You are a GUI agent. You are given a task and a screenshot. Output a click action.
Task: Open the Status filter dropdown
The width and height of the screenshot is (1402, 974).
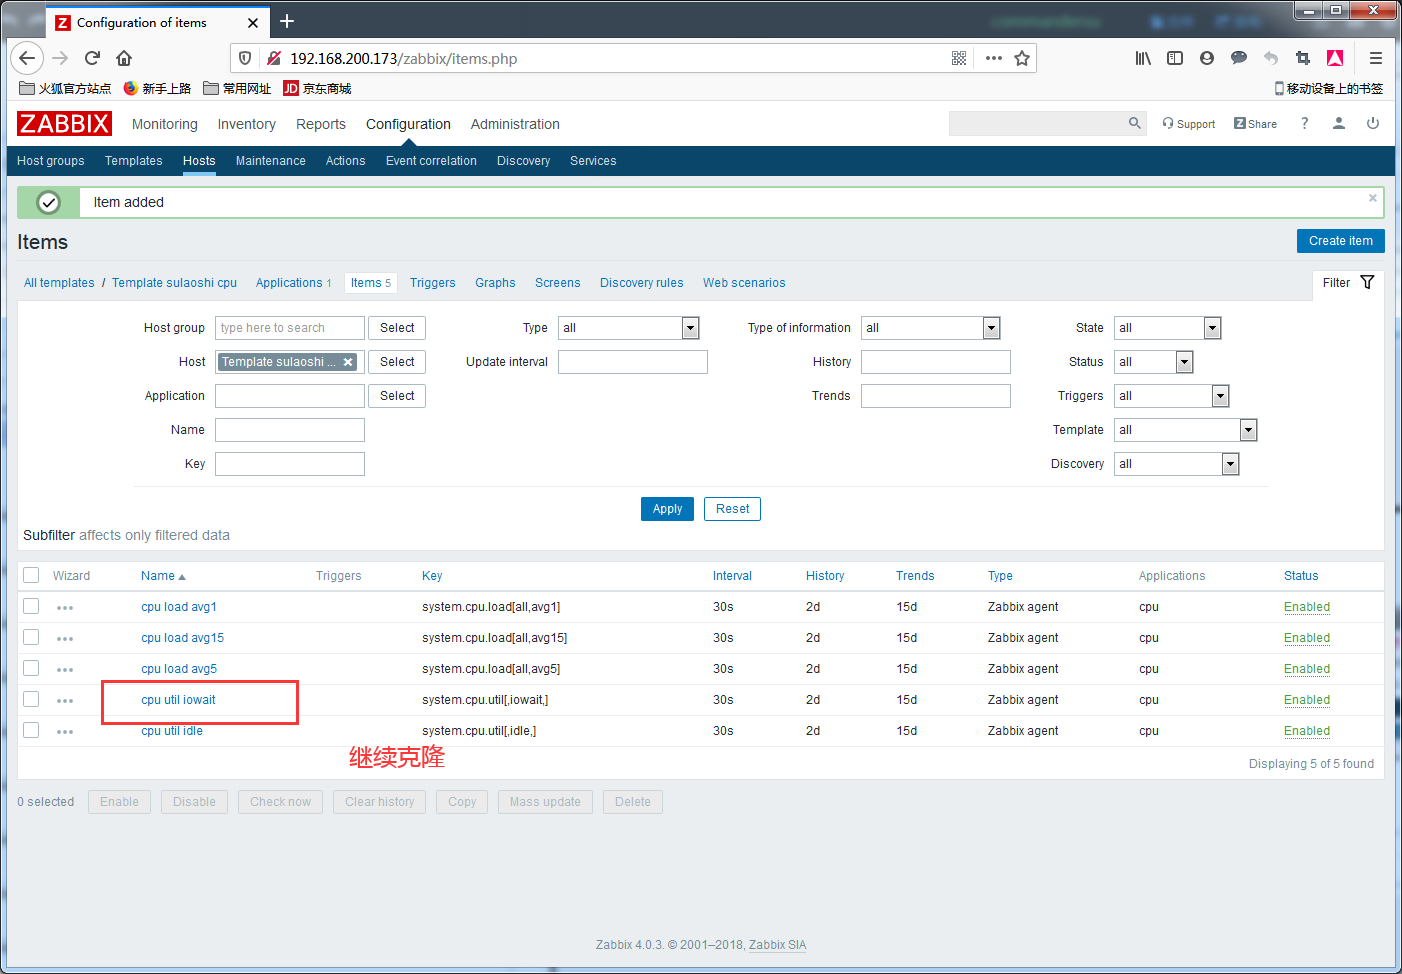1153,362
